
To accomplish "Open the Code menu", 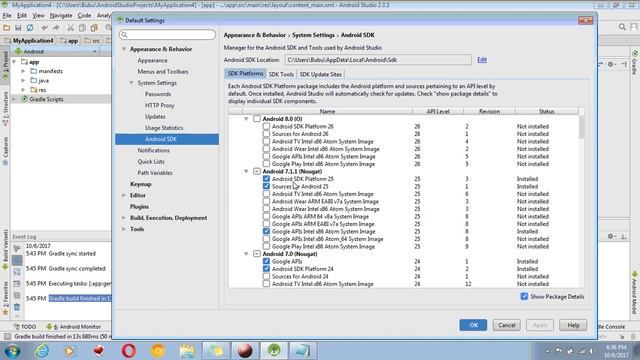I will click(84, 16).
